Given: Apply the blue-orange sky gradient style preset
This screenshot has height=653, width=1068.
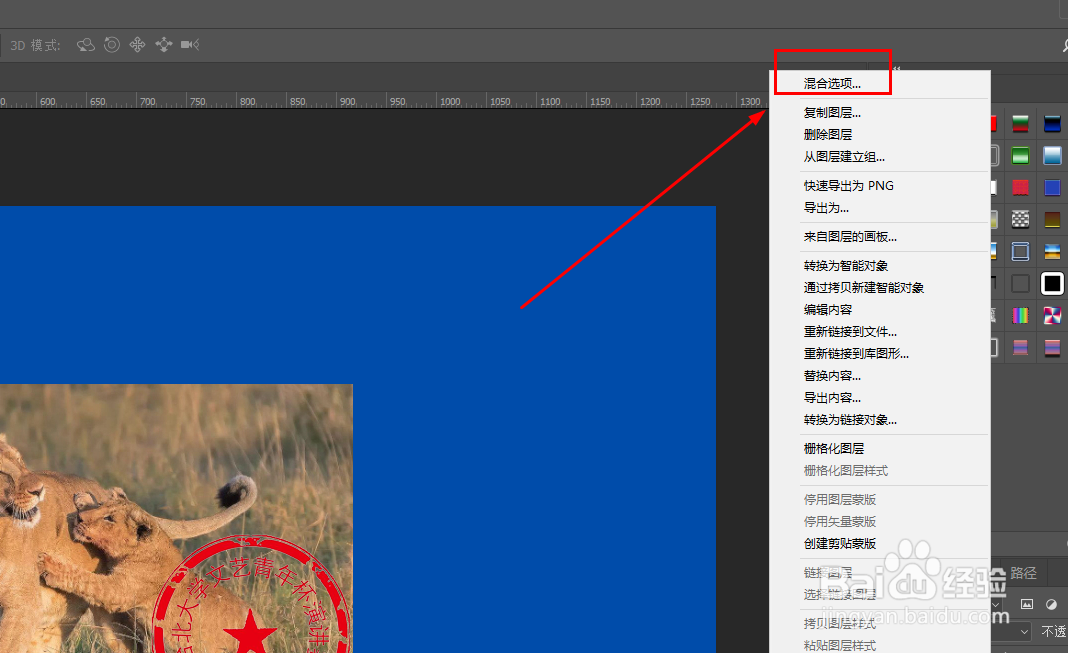Looking at the screenshot, I should pyautogui.click(x=1052, y=251).
